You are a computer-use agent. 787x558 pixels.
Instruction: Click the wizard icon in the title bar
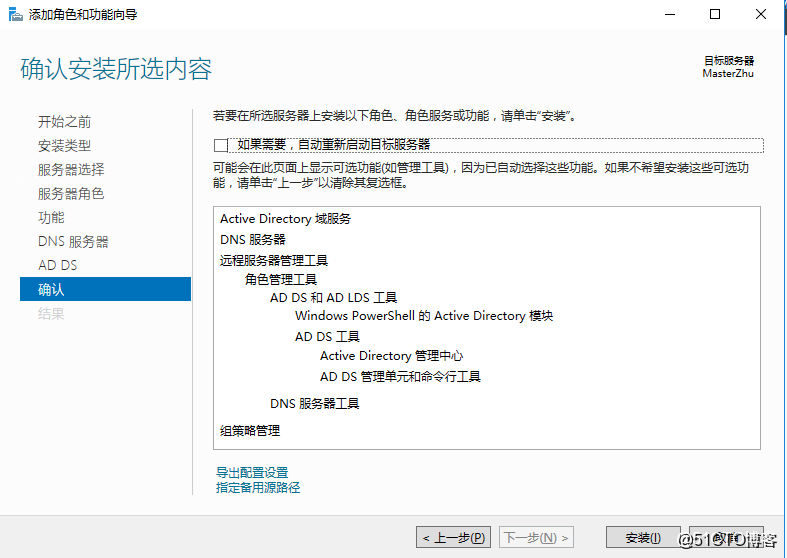[14, 15]
